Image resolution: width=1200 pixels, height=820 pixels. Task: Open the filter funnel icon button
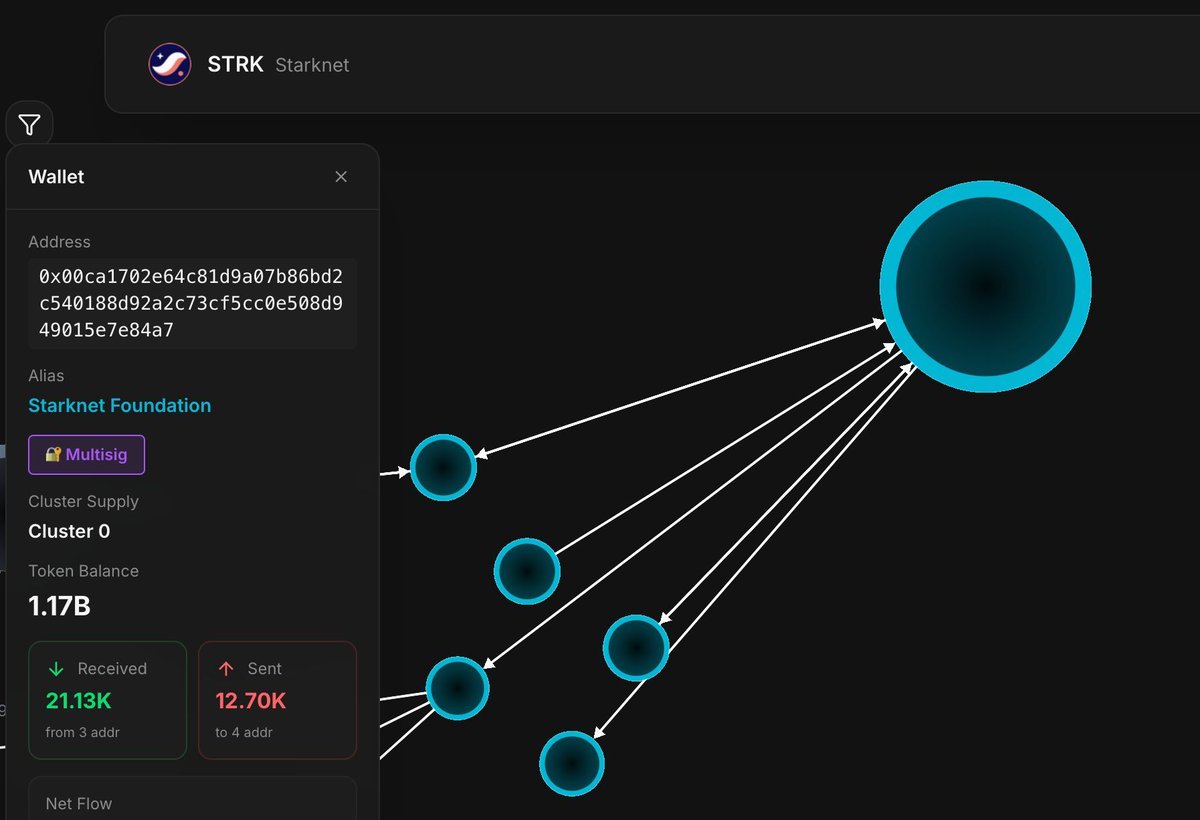29,125
